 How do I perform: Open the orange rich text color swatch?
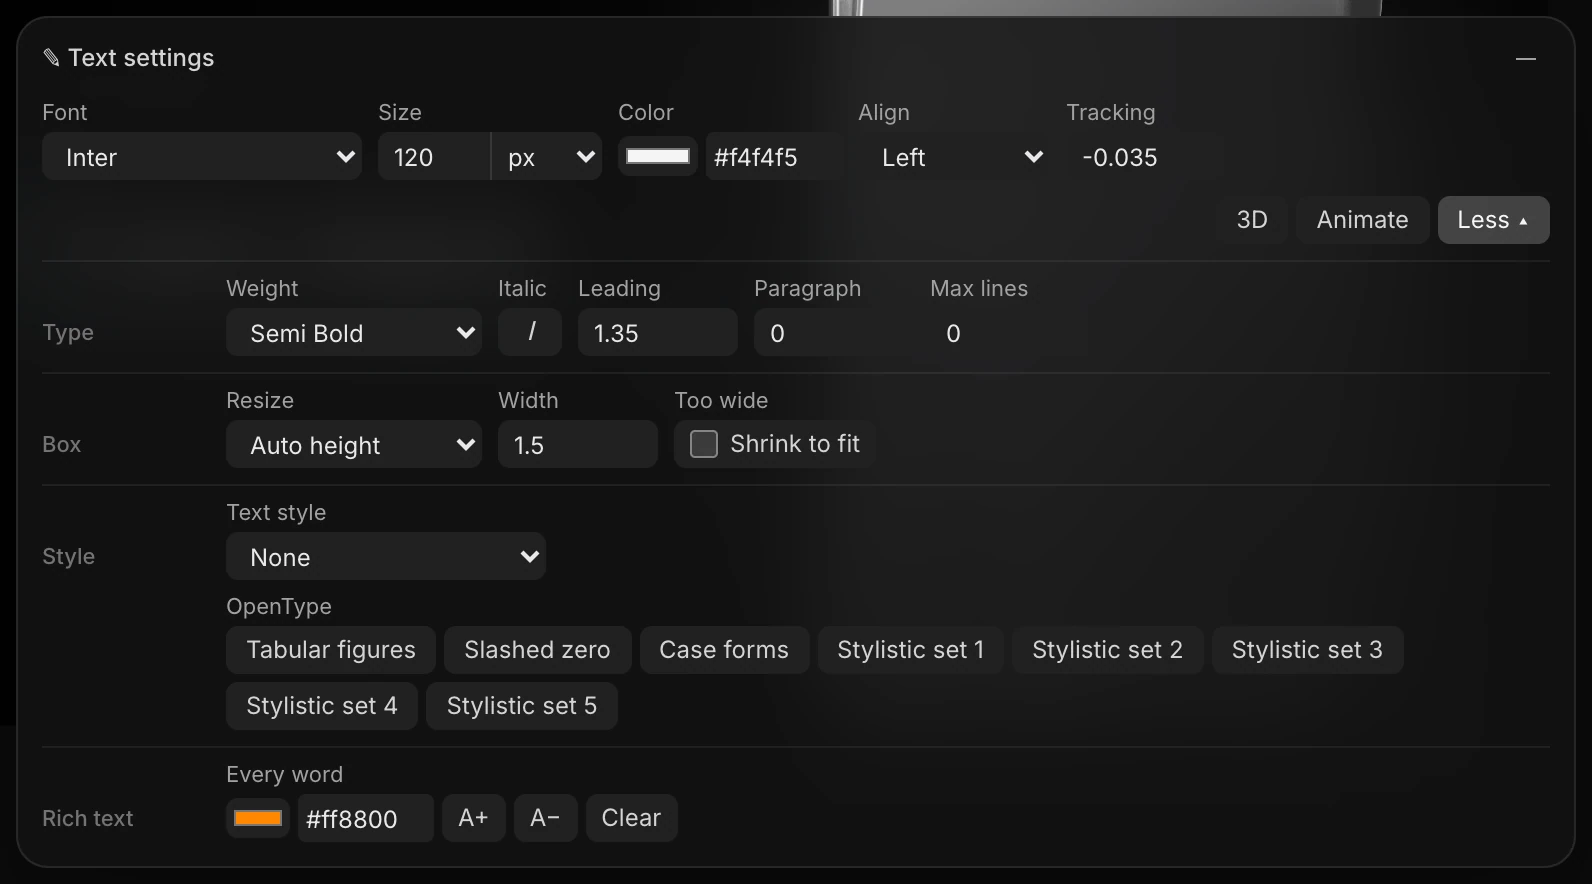pyautogui.click(x=258, y=818)
